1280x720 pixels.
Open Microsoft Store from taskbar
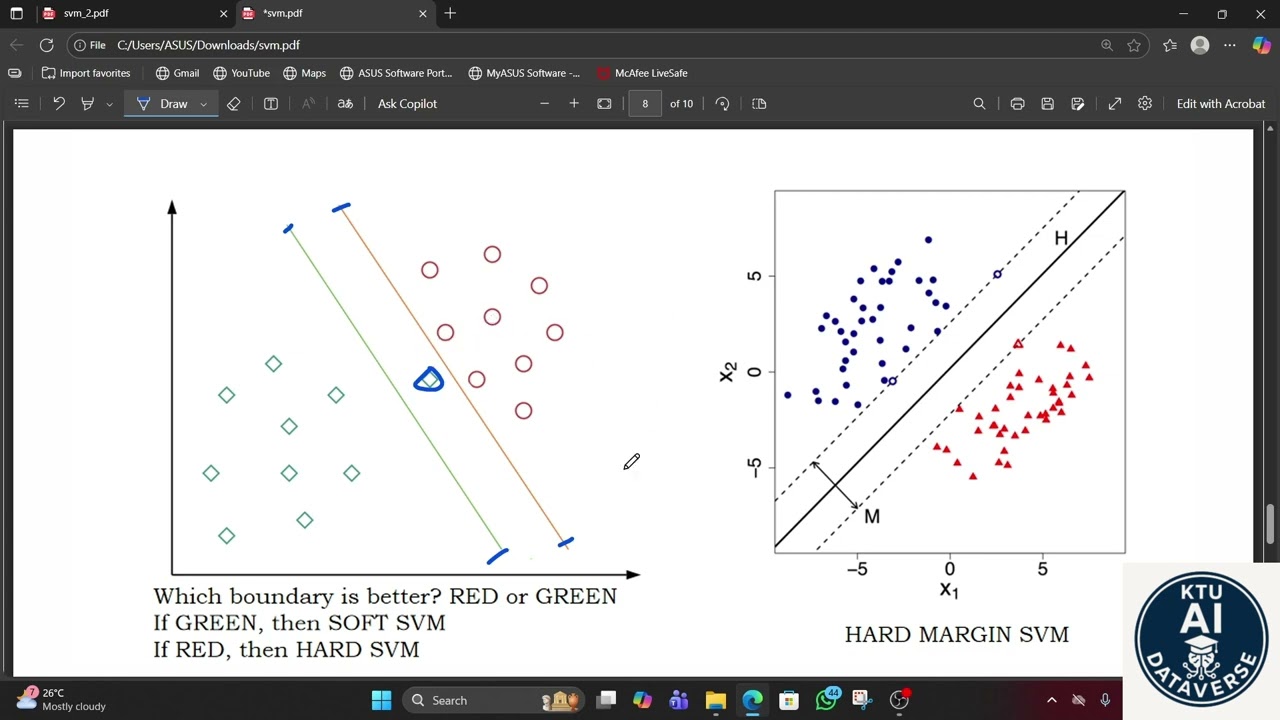pos(789,700)
